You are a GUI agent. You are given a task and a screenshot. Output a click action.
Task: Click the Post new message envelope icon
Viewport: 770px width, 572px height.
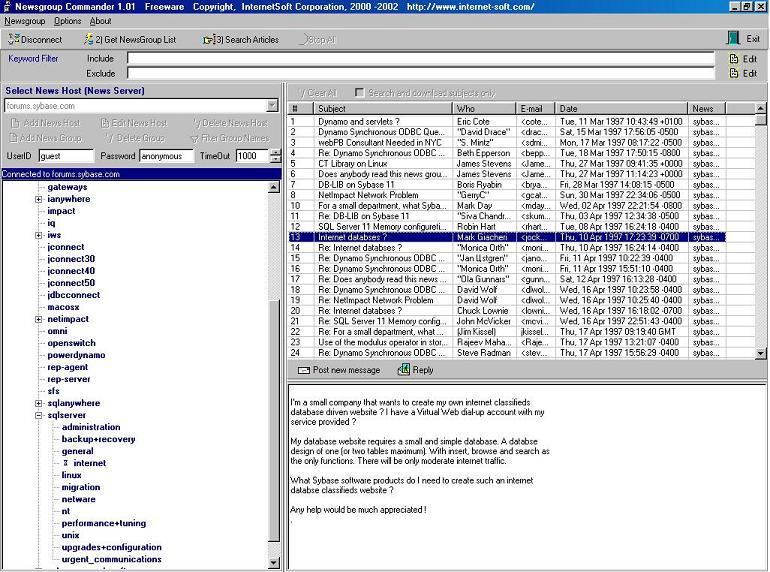pos(304,370)
